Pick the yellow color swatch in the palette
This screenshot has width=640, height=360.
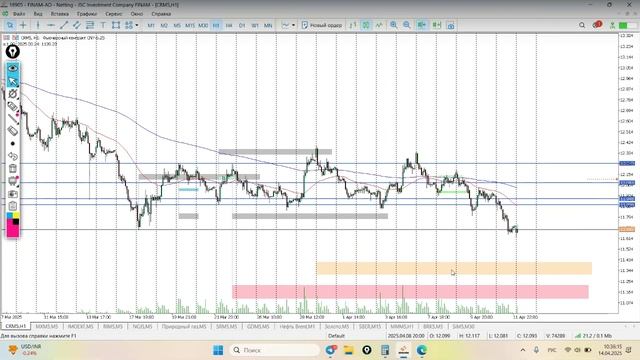[x=16, y=216]
